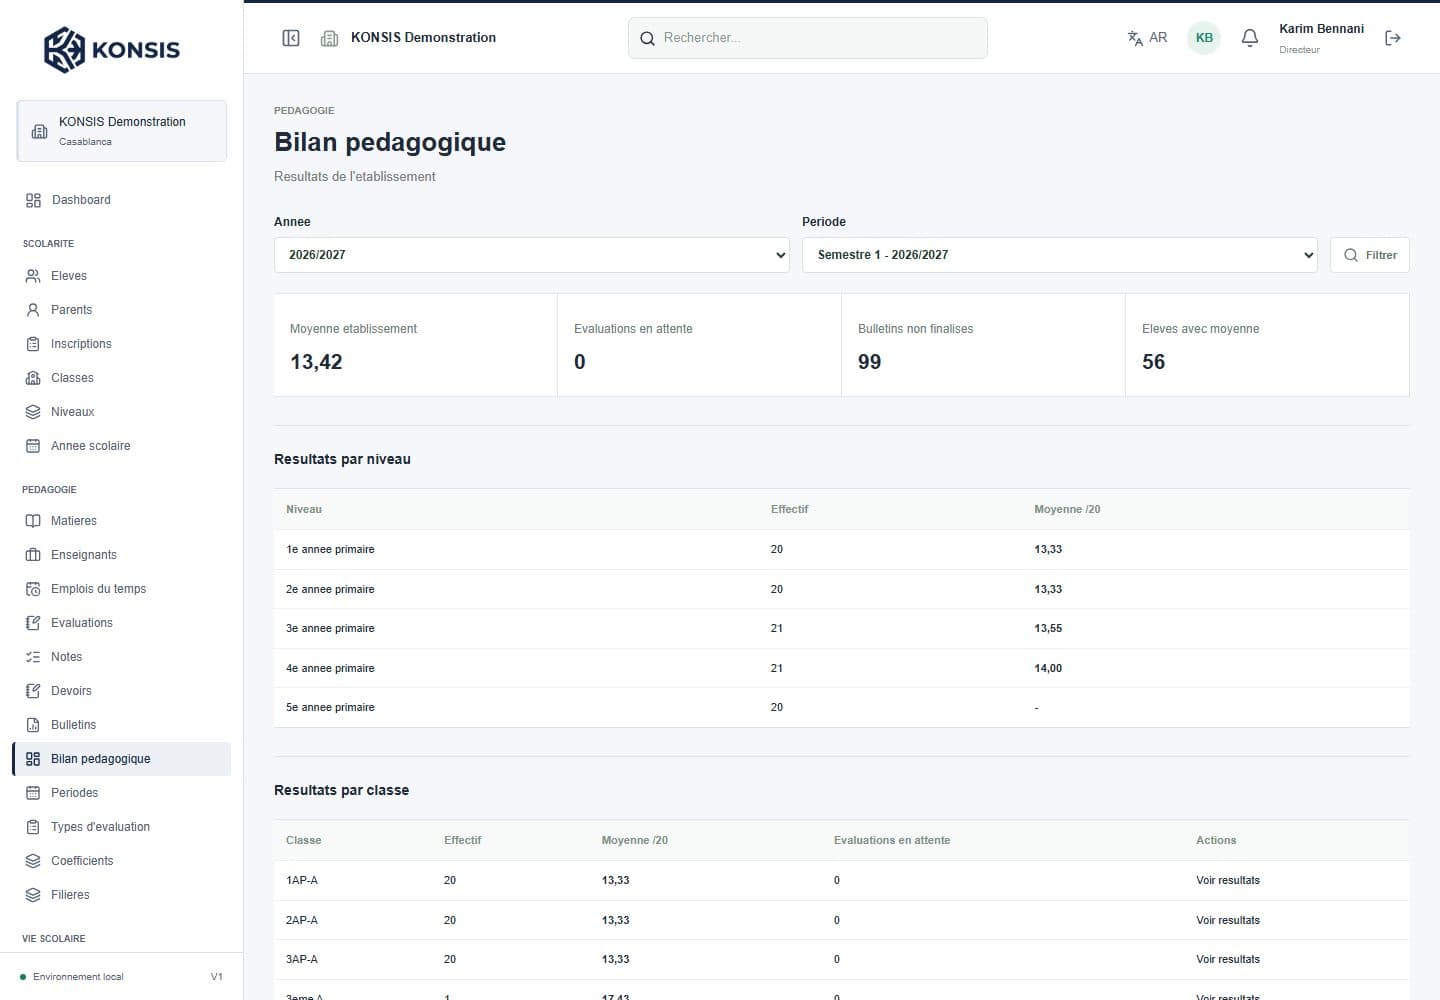Click the KB user avatar

pos(1204,38)
